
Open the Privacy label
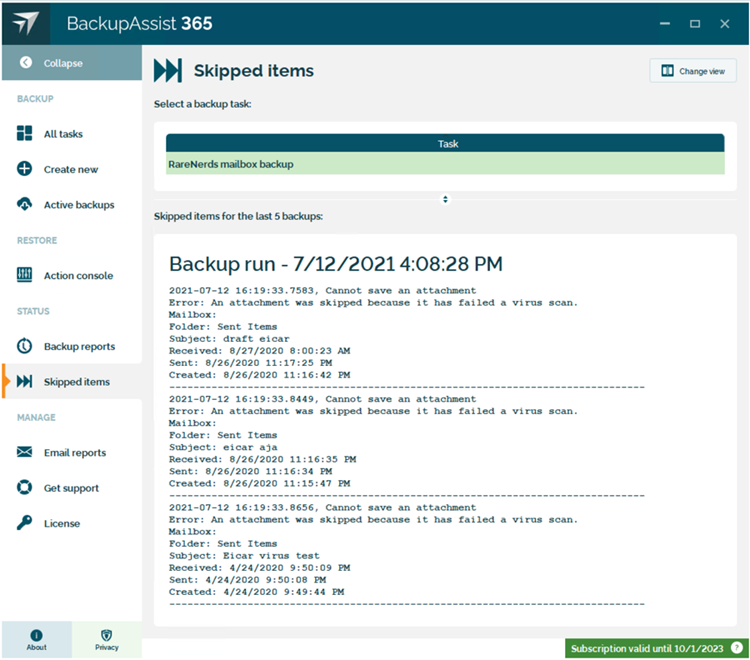coord(106,647)
